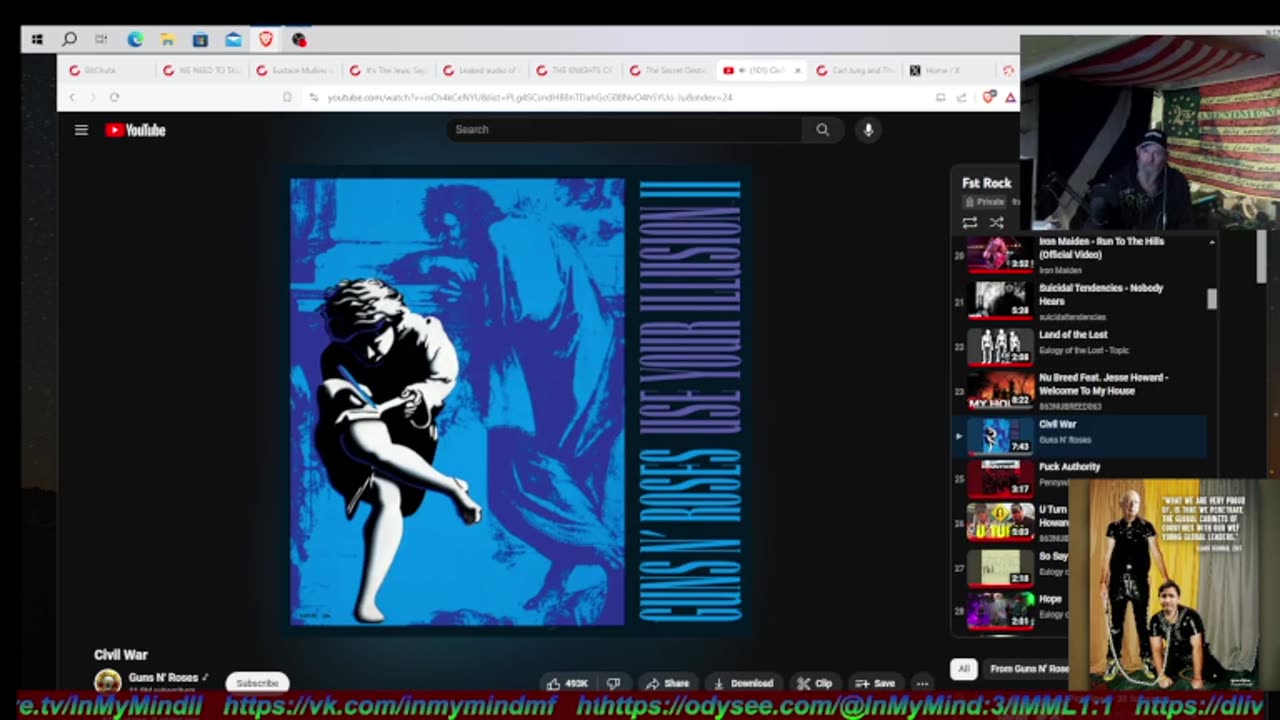
Task: Switch to the Eustace Mullins tab
Action: tap(294, 70)
